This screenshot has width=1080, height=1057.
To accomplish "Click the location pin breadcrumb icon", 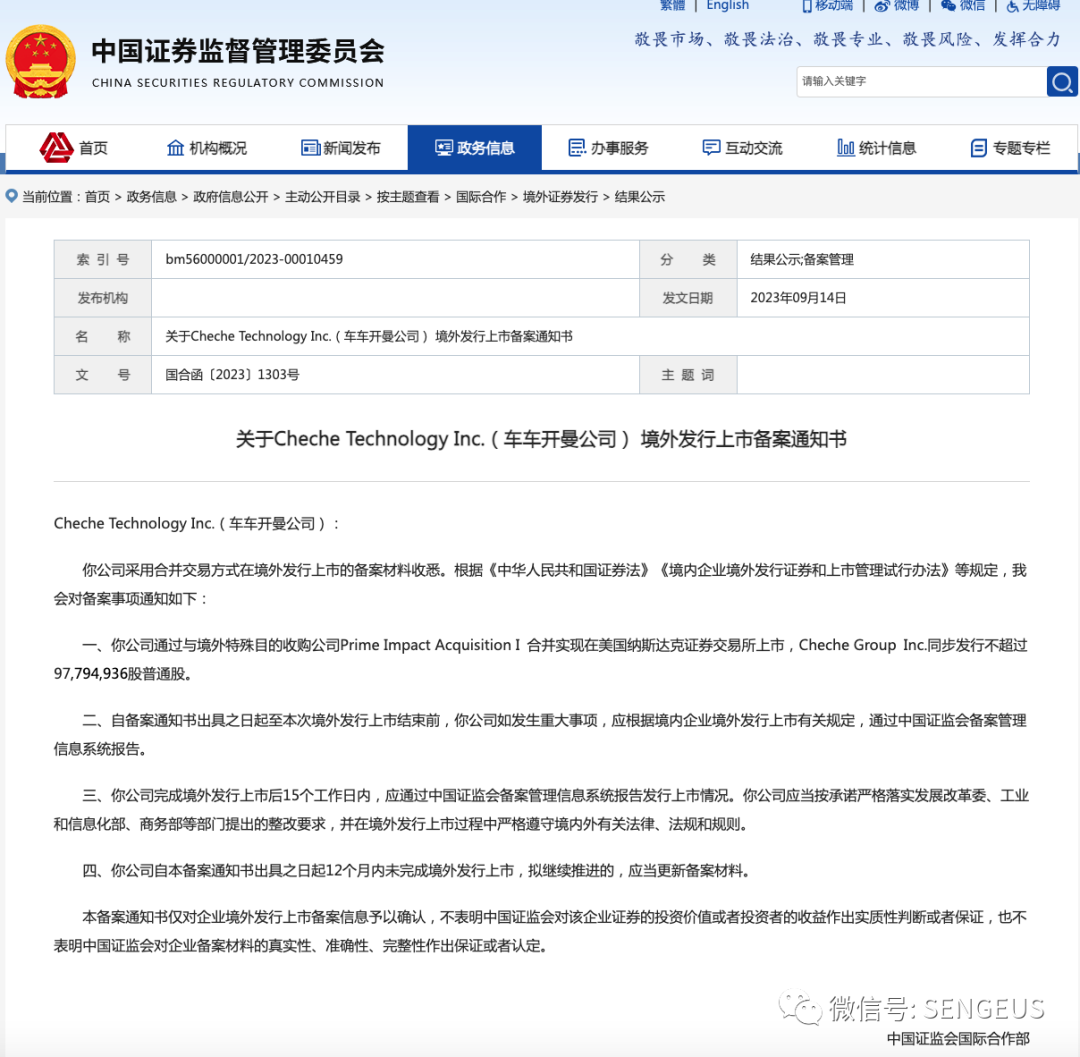I will click(11, 196).
